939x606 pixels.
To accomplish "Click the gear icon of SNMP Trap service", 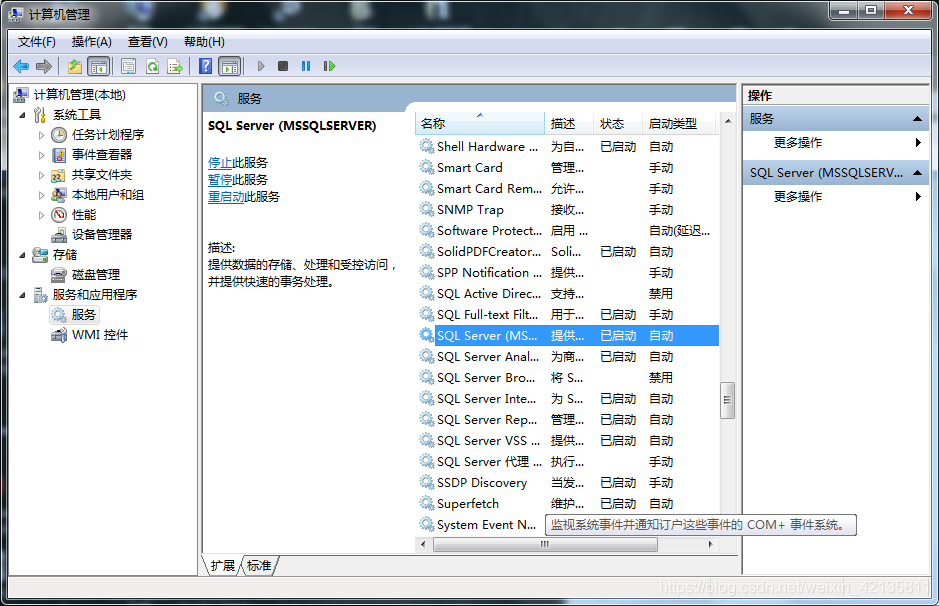I will coord(426,210).
